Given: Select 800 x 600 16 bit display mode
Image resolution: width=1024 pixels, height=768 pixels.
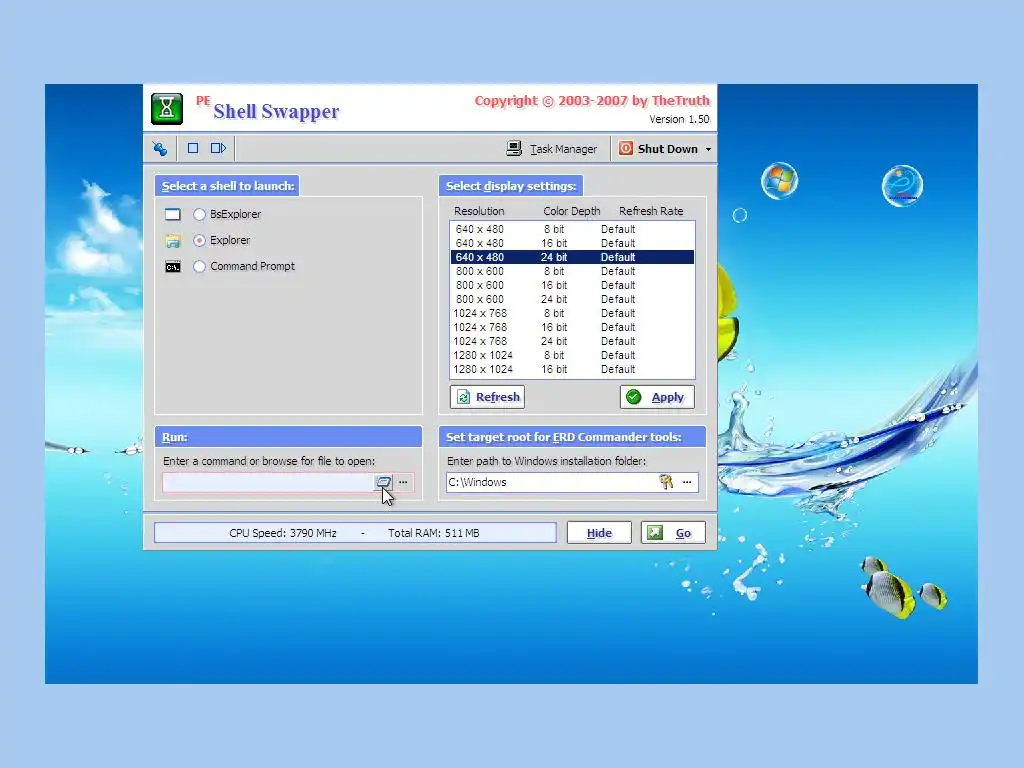Looking at the screenshot, I should pyautogui.click(x=572, y=285).
